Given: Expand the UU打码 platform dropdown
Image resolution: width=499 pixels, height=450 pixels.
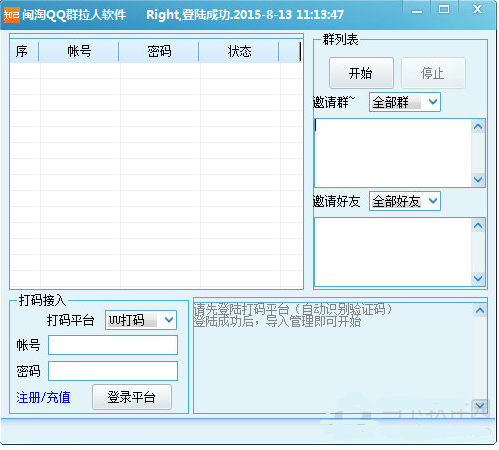Looking at the screenshot, I should tap(141, 320).
